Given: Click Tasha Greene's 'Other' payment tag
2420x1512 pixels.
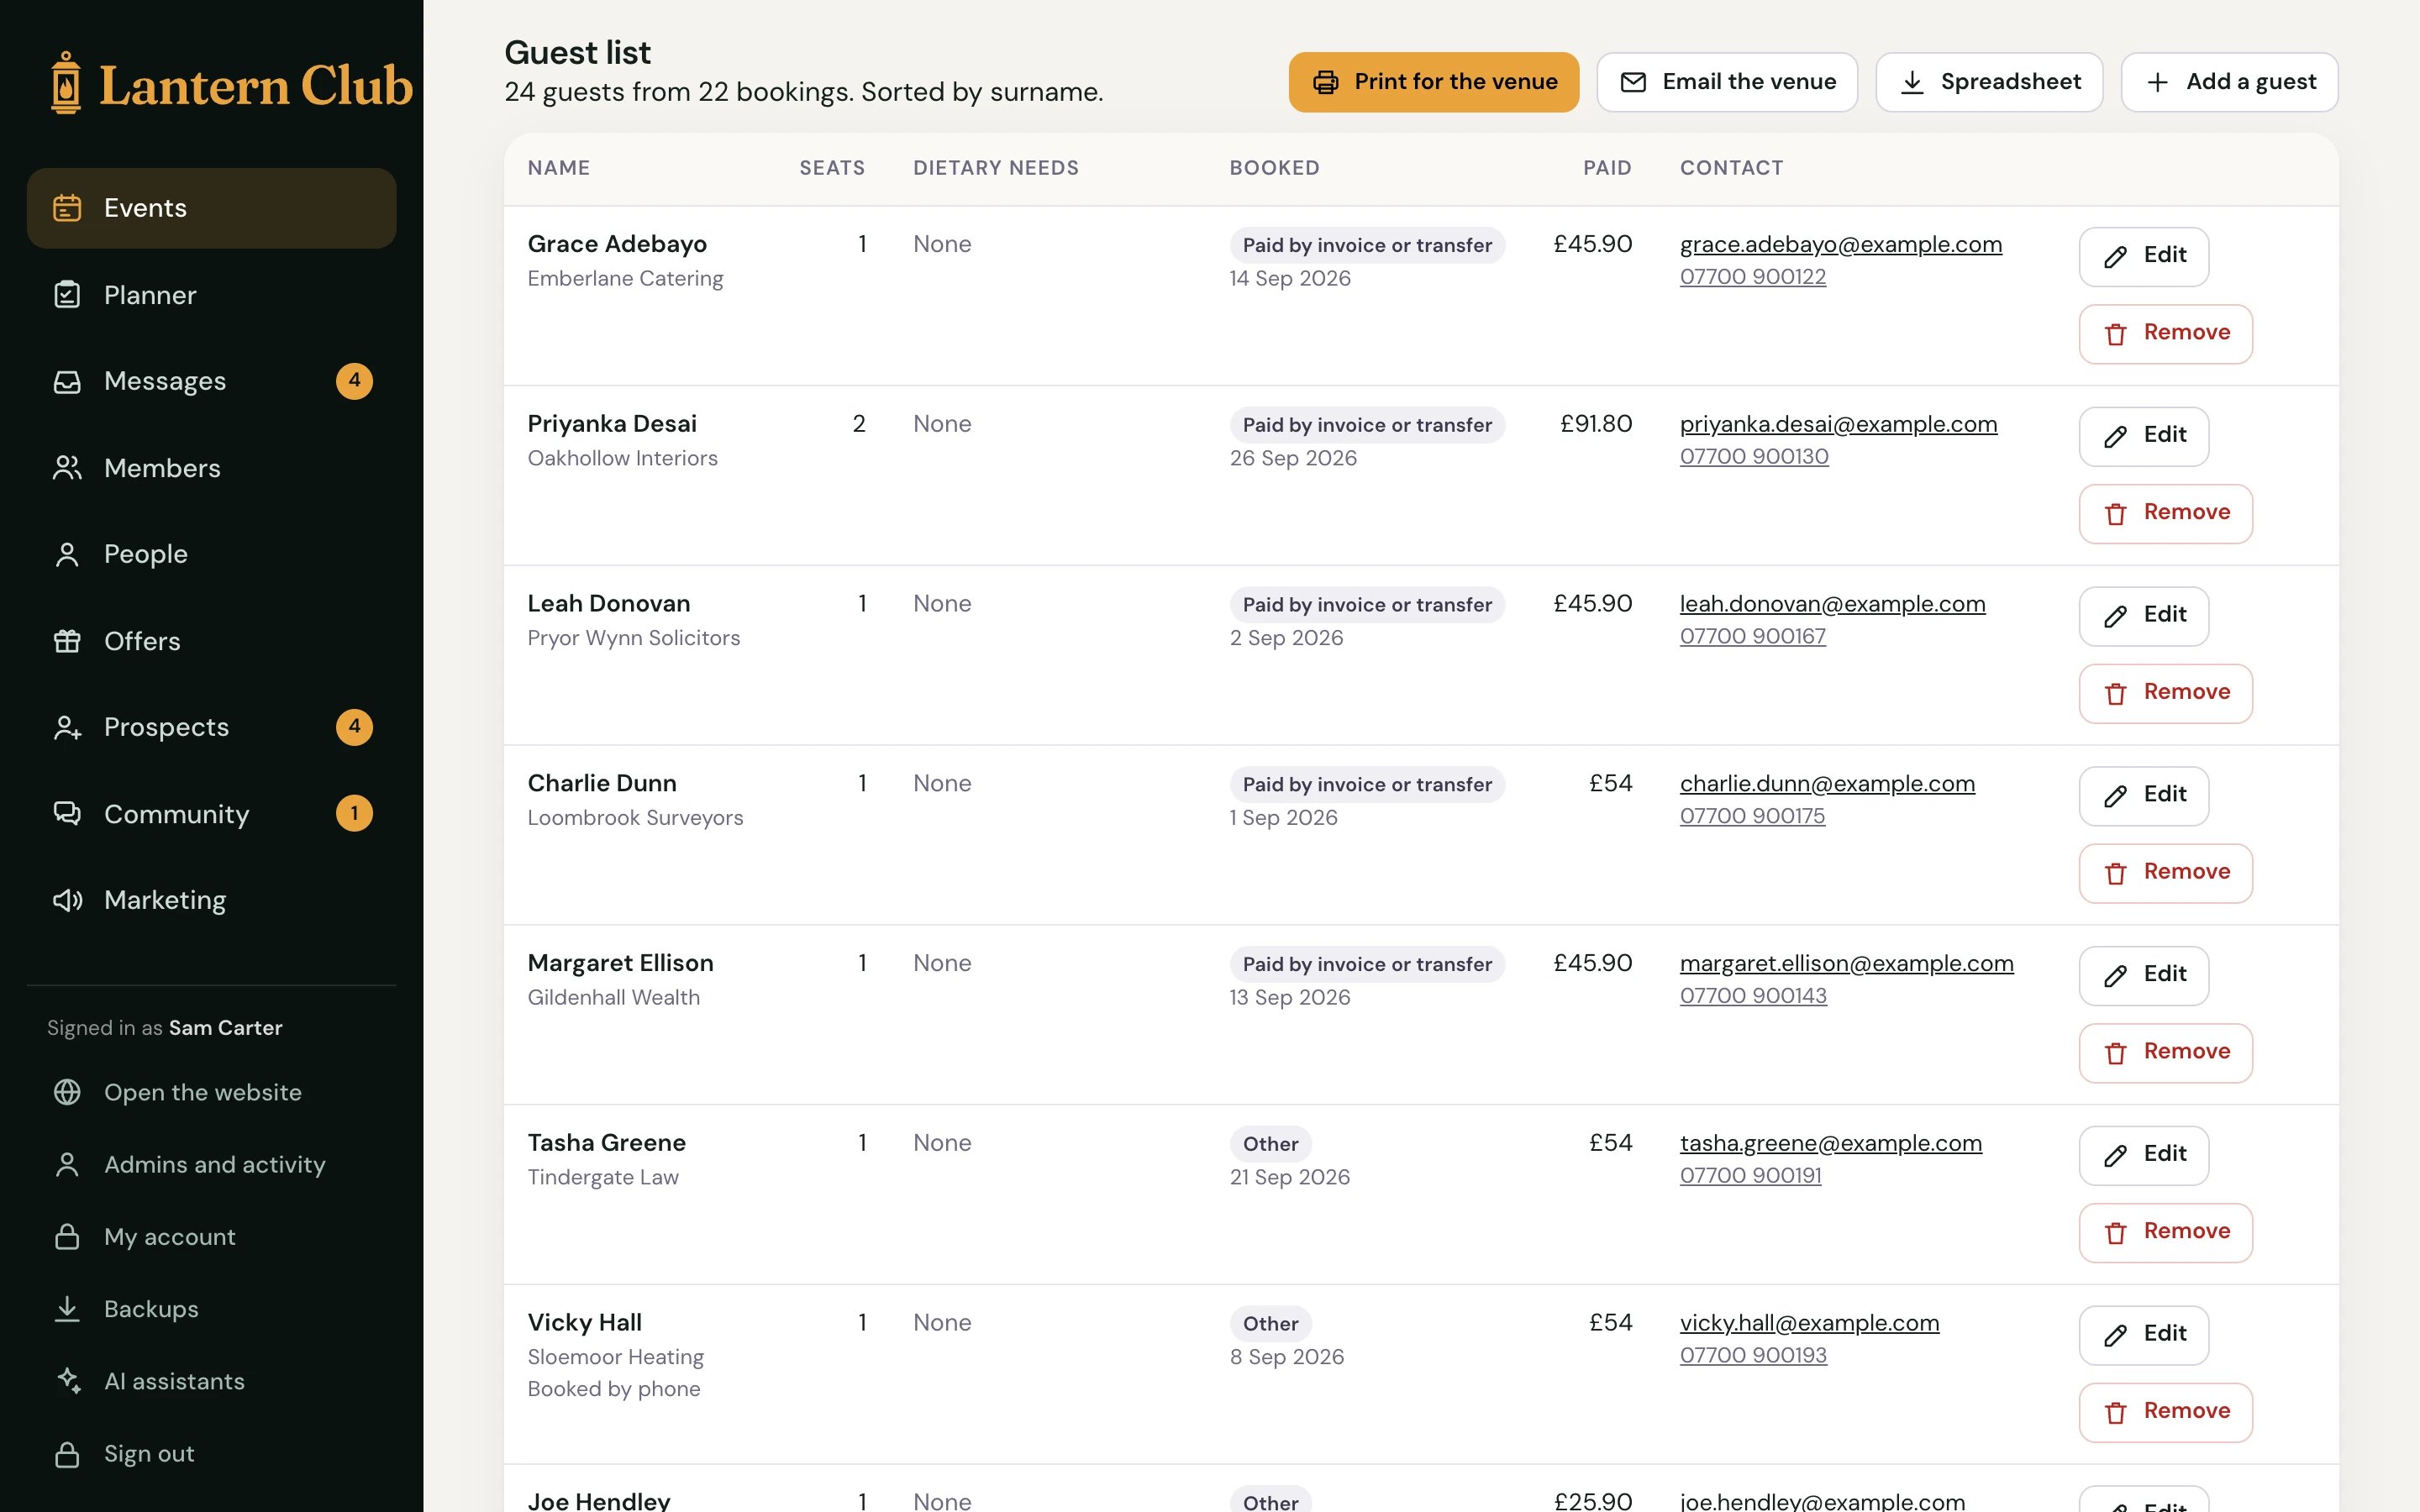Looking at the screenshot, I should (x=1270, y=1144).
